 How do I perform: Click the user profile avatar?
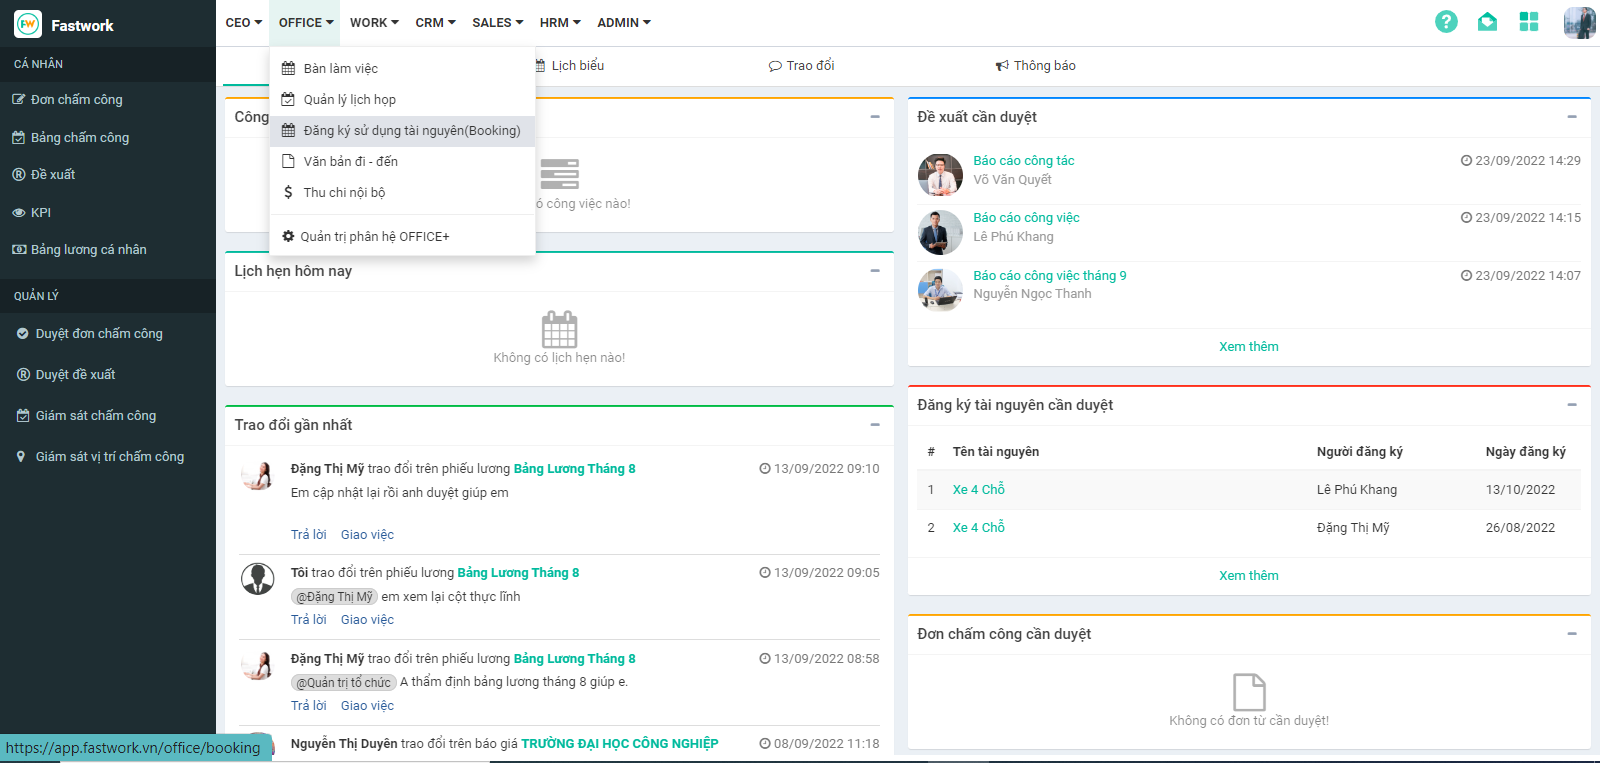coord(1578,22)
